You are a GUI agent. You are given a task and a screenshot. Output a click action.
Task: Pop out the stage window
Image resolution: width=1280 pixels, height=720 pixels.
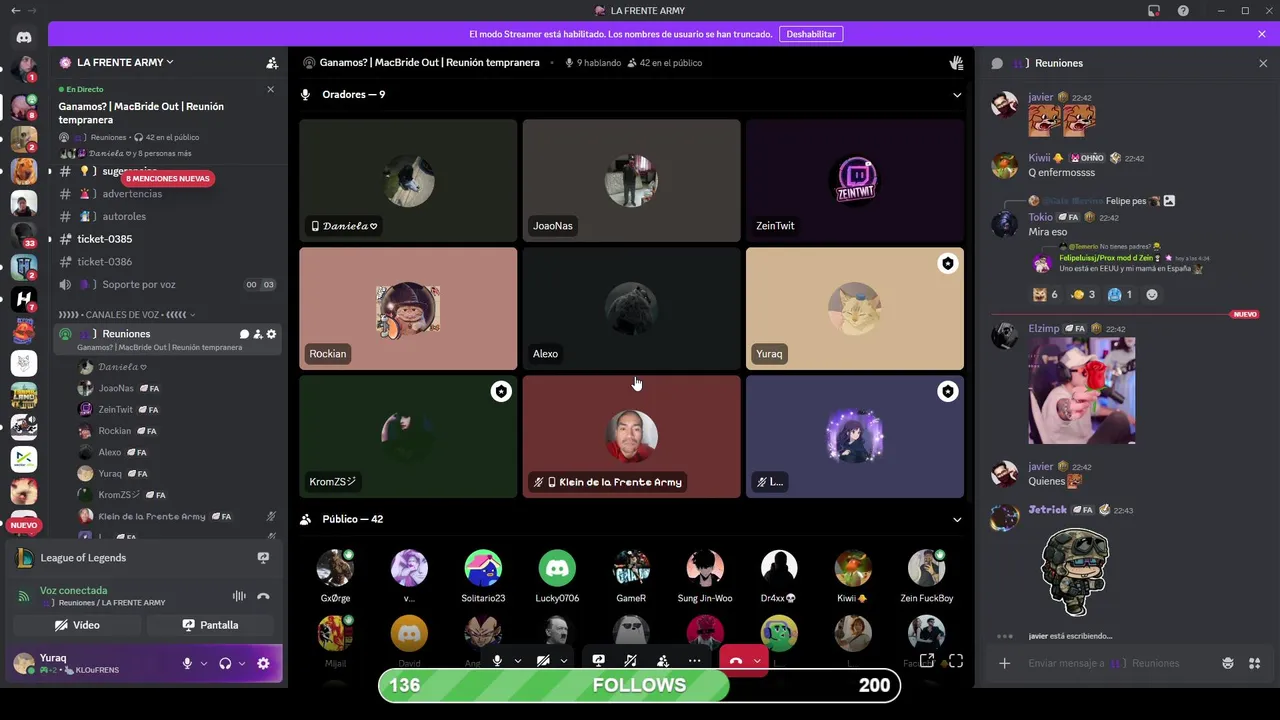tap(927, 661)
